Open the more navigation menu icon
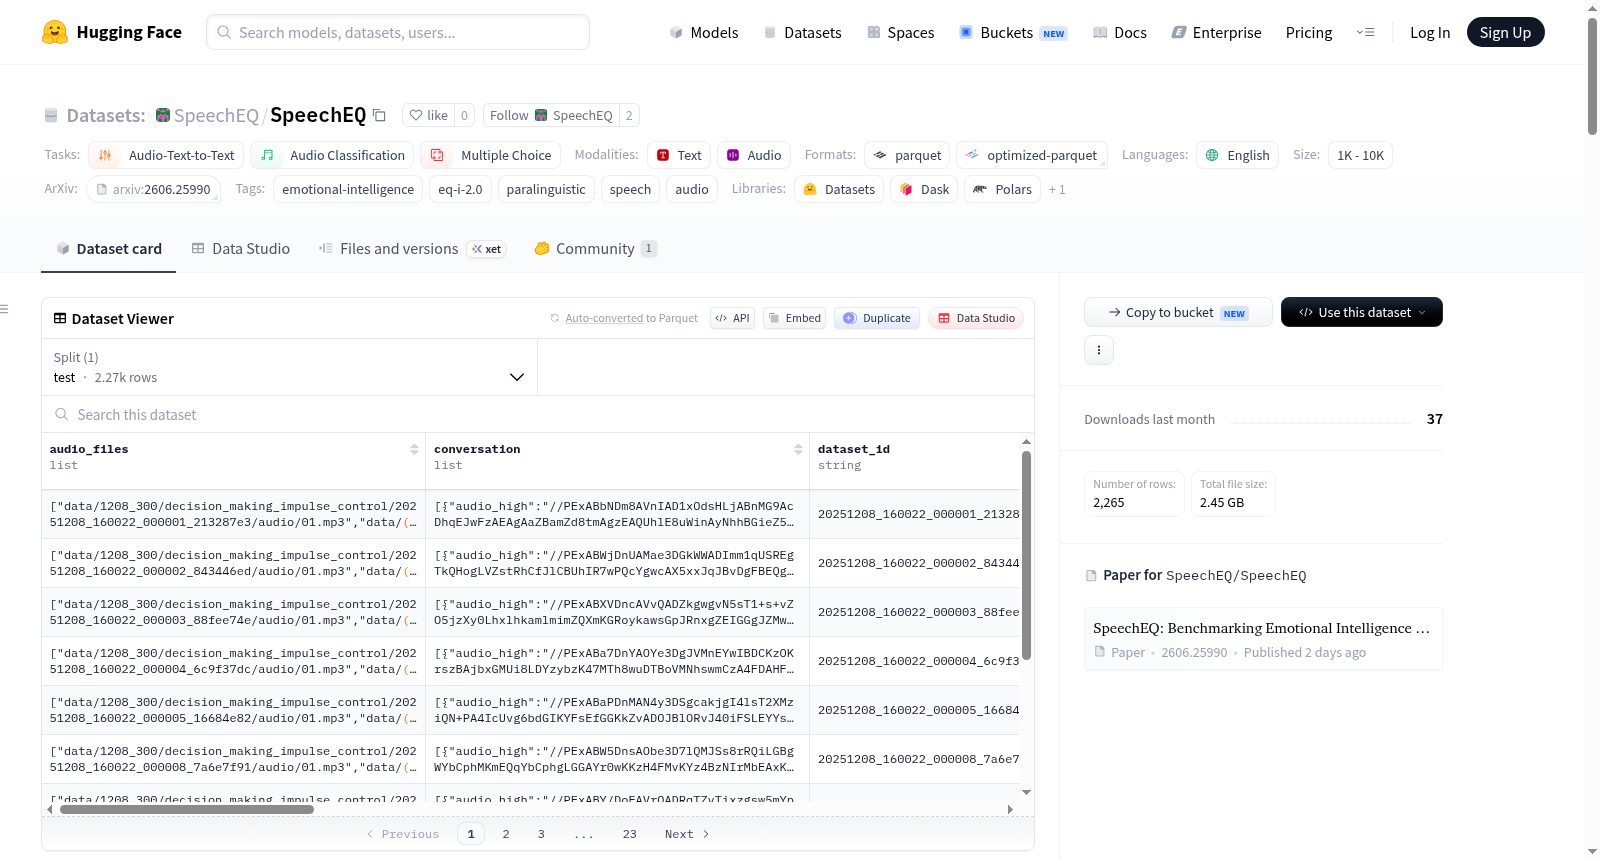This screenshot has width=1600, height=861. [1365, 32]
